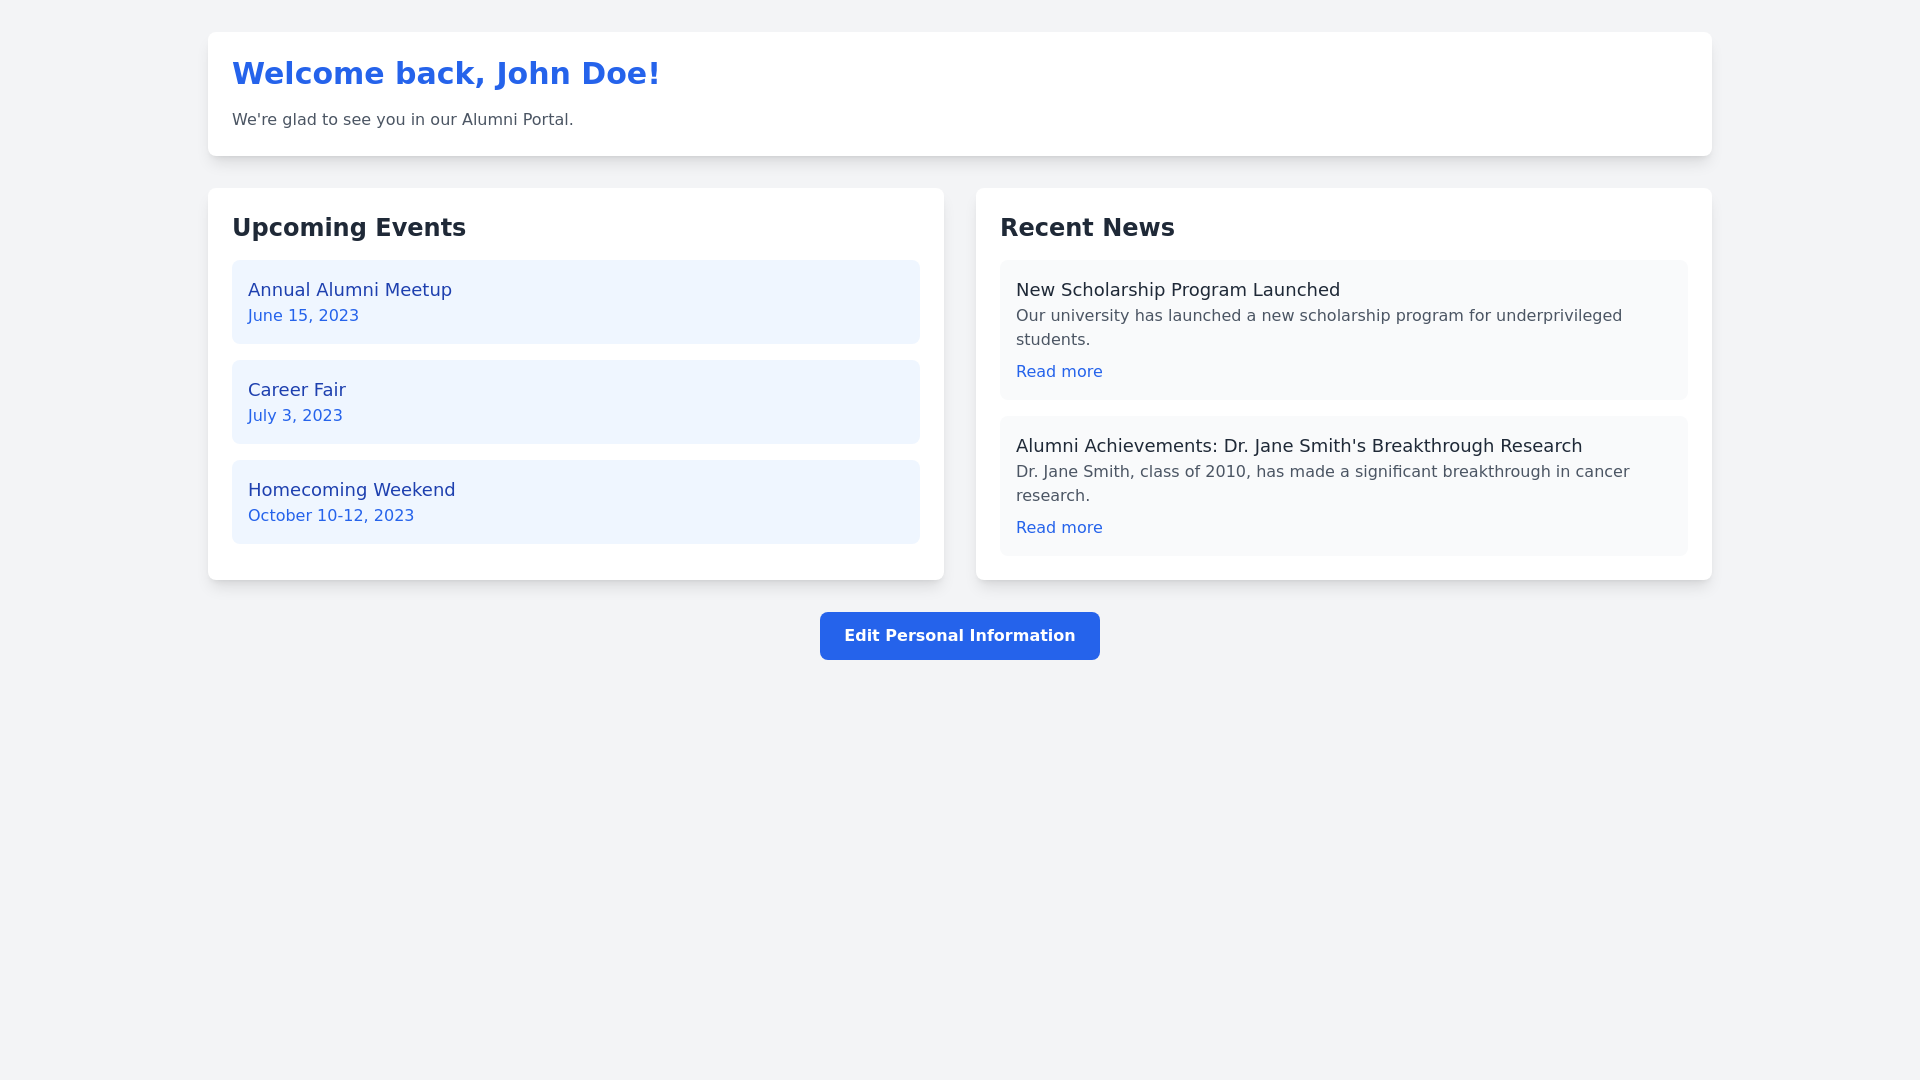
Task: Click the welcome banner card
Action: 1200,92
